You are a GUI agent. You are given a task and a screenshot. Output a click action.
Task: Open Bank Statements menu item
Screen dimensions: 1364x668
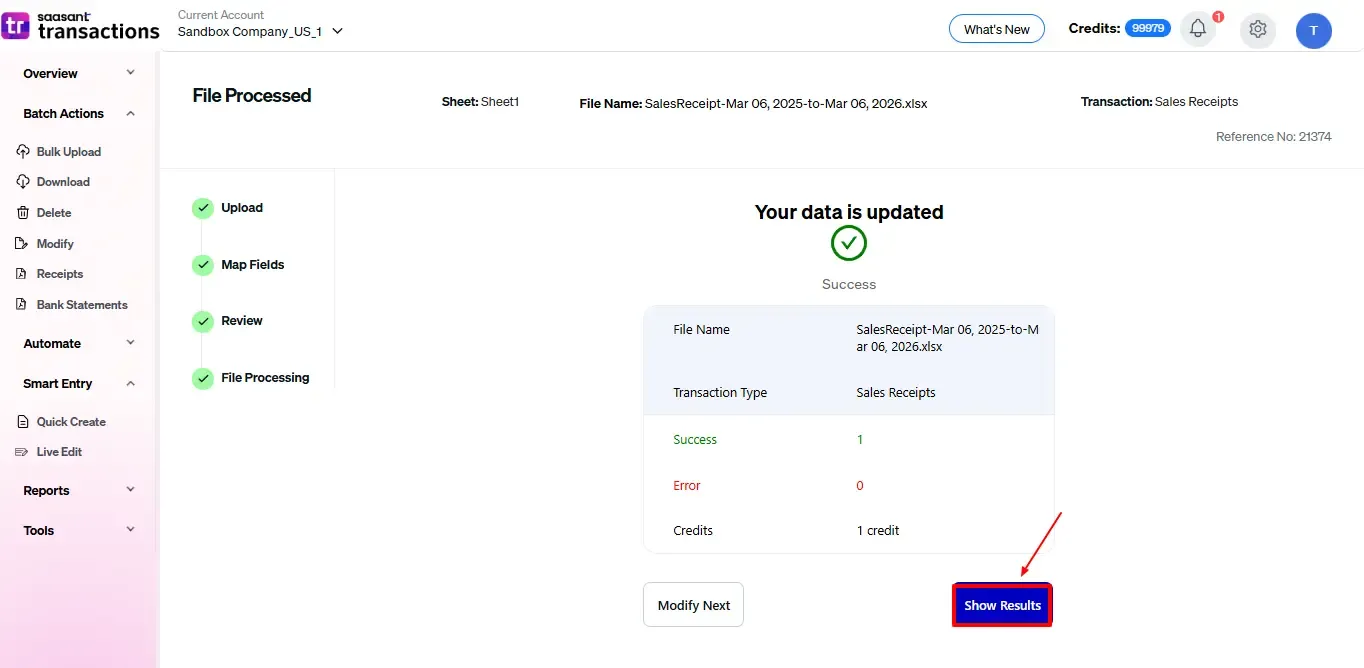click(82, 305)
